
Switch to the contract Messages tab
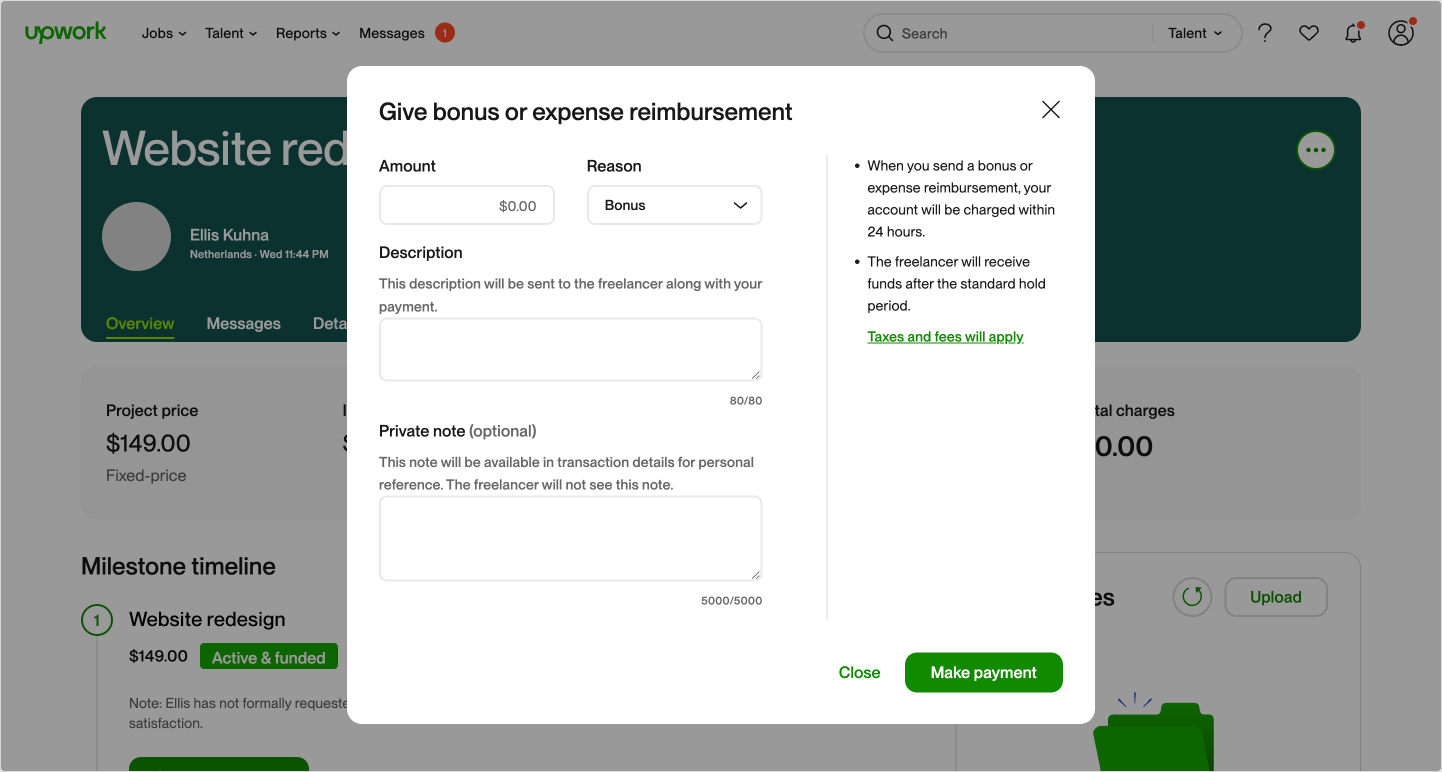243,323
